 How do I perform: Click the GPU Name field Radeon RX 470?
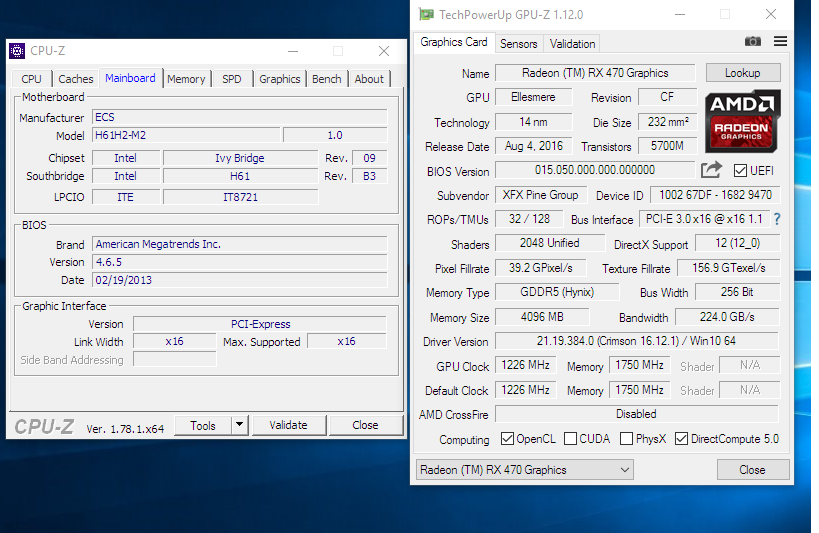point(595,73)
